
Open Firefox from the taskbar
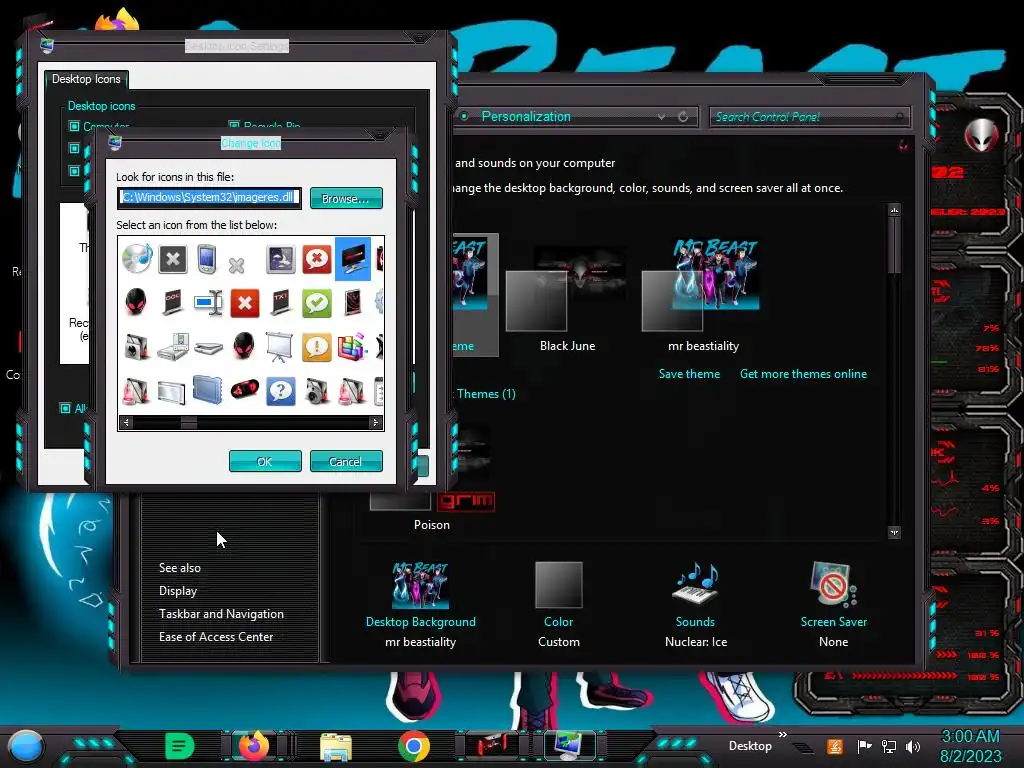point(253,745)
